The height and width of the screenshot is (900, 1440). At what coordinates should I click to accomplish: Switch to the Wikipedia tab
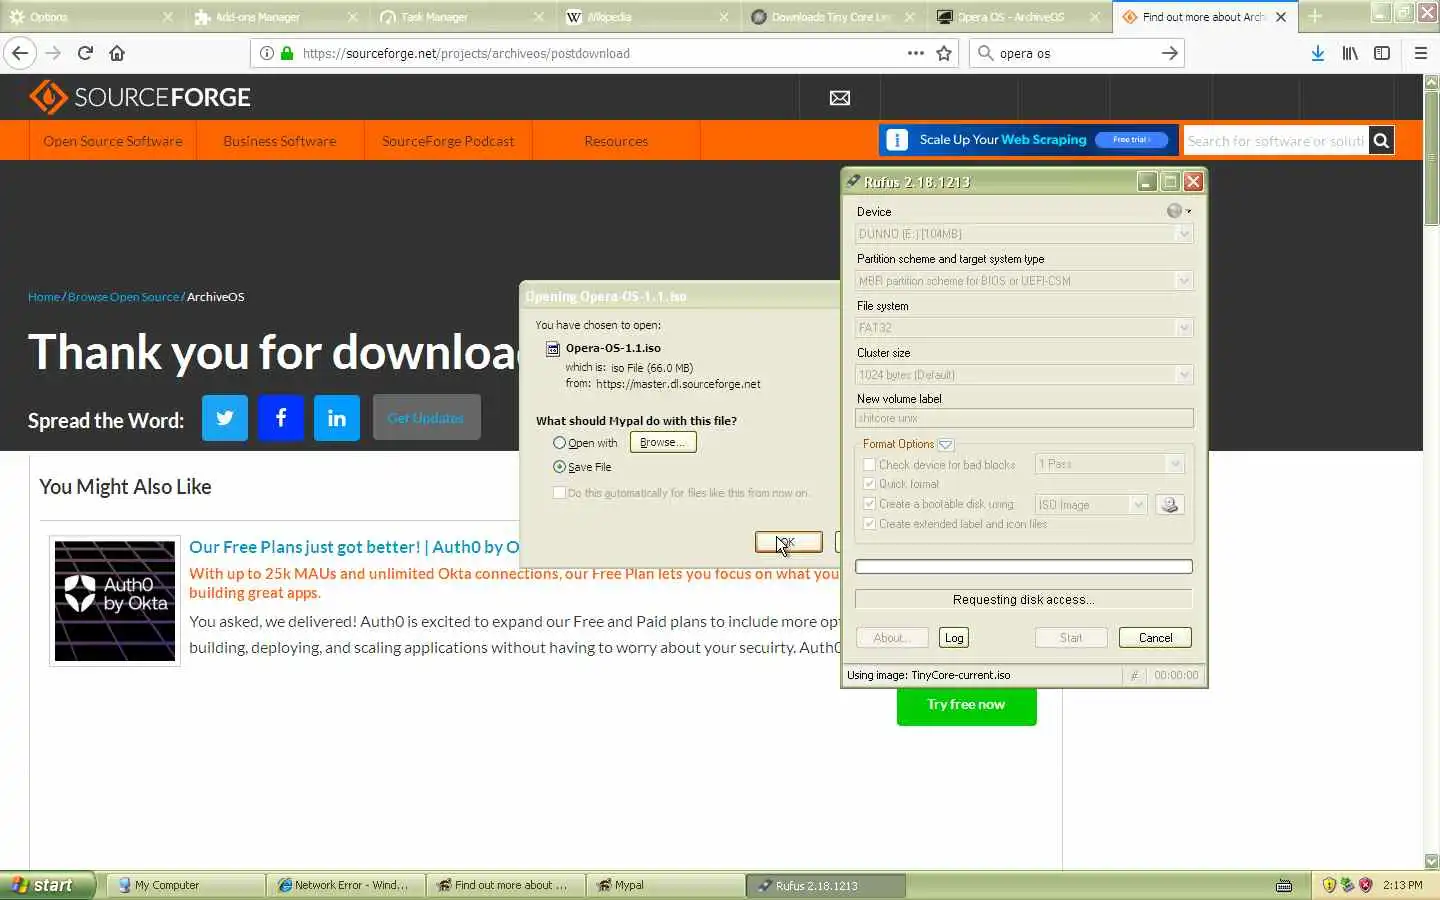647,16
